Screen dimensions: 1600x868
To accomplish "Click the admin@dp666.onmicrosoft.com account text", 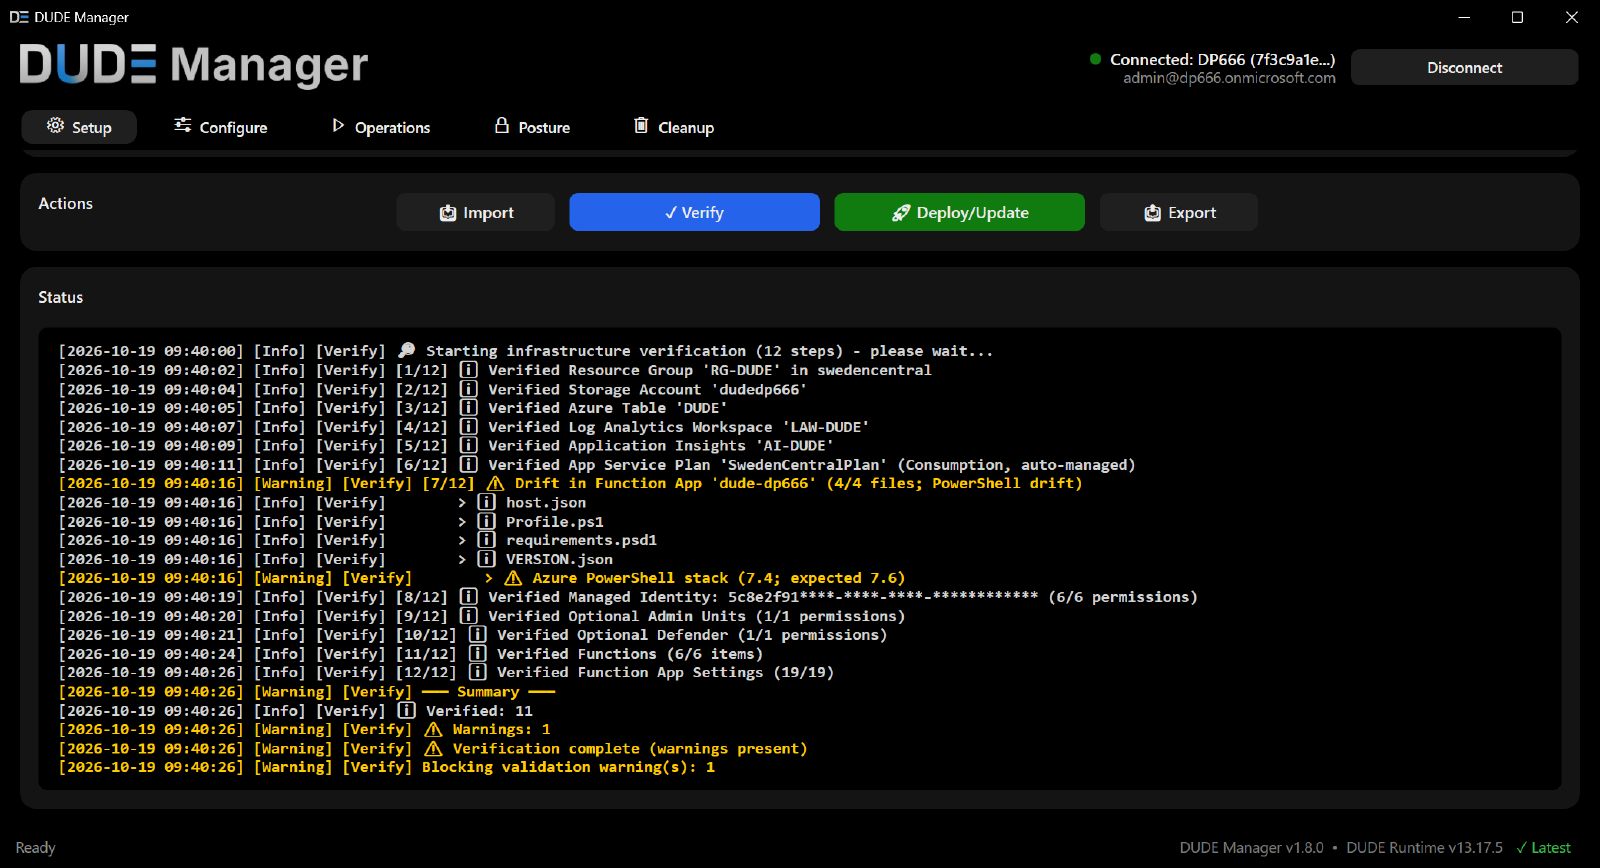I will click(x=1229, y=78).
